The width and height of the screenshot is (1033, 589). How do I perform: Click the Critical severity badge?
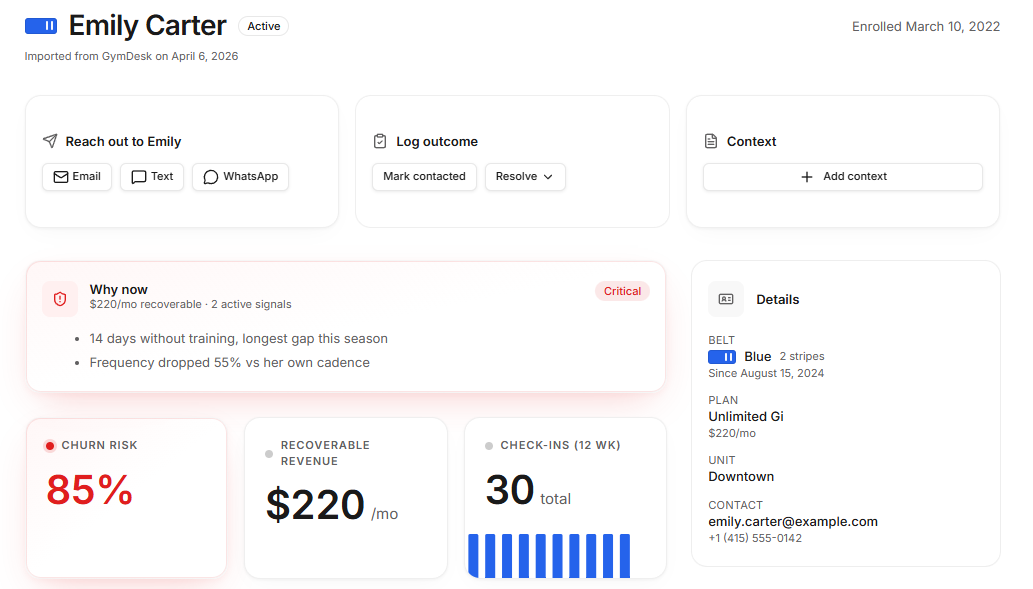622,291
